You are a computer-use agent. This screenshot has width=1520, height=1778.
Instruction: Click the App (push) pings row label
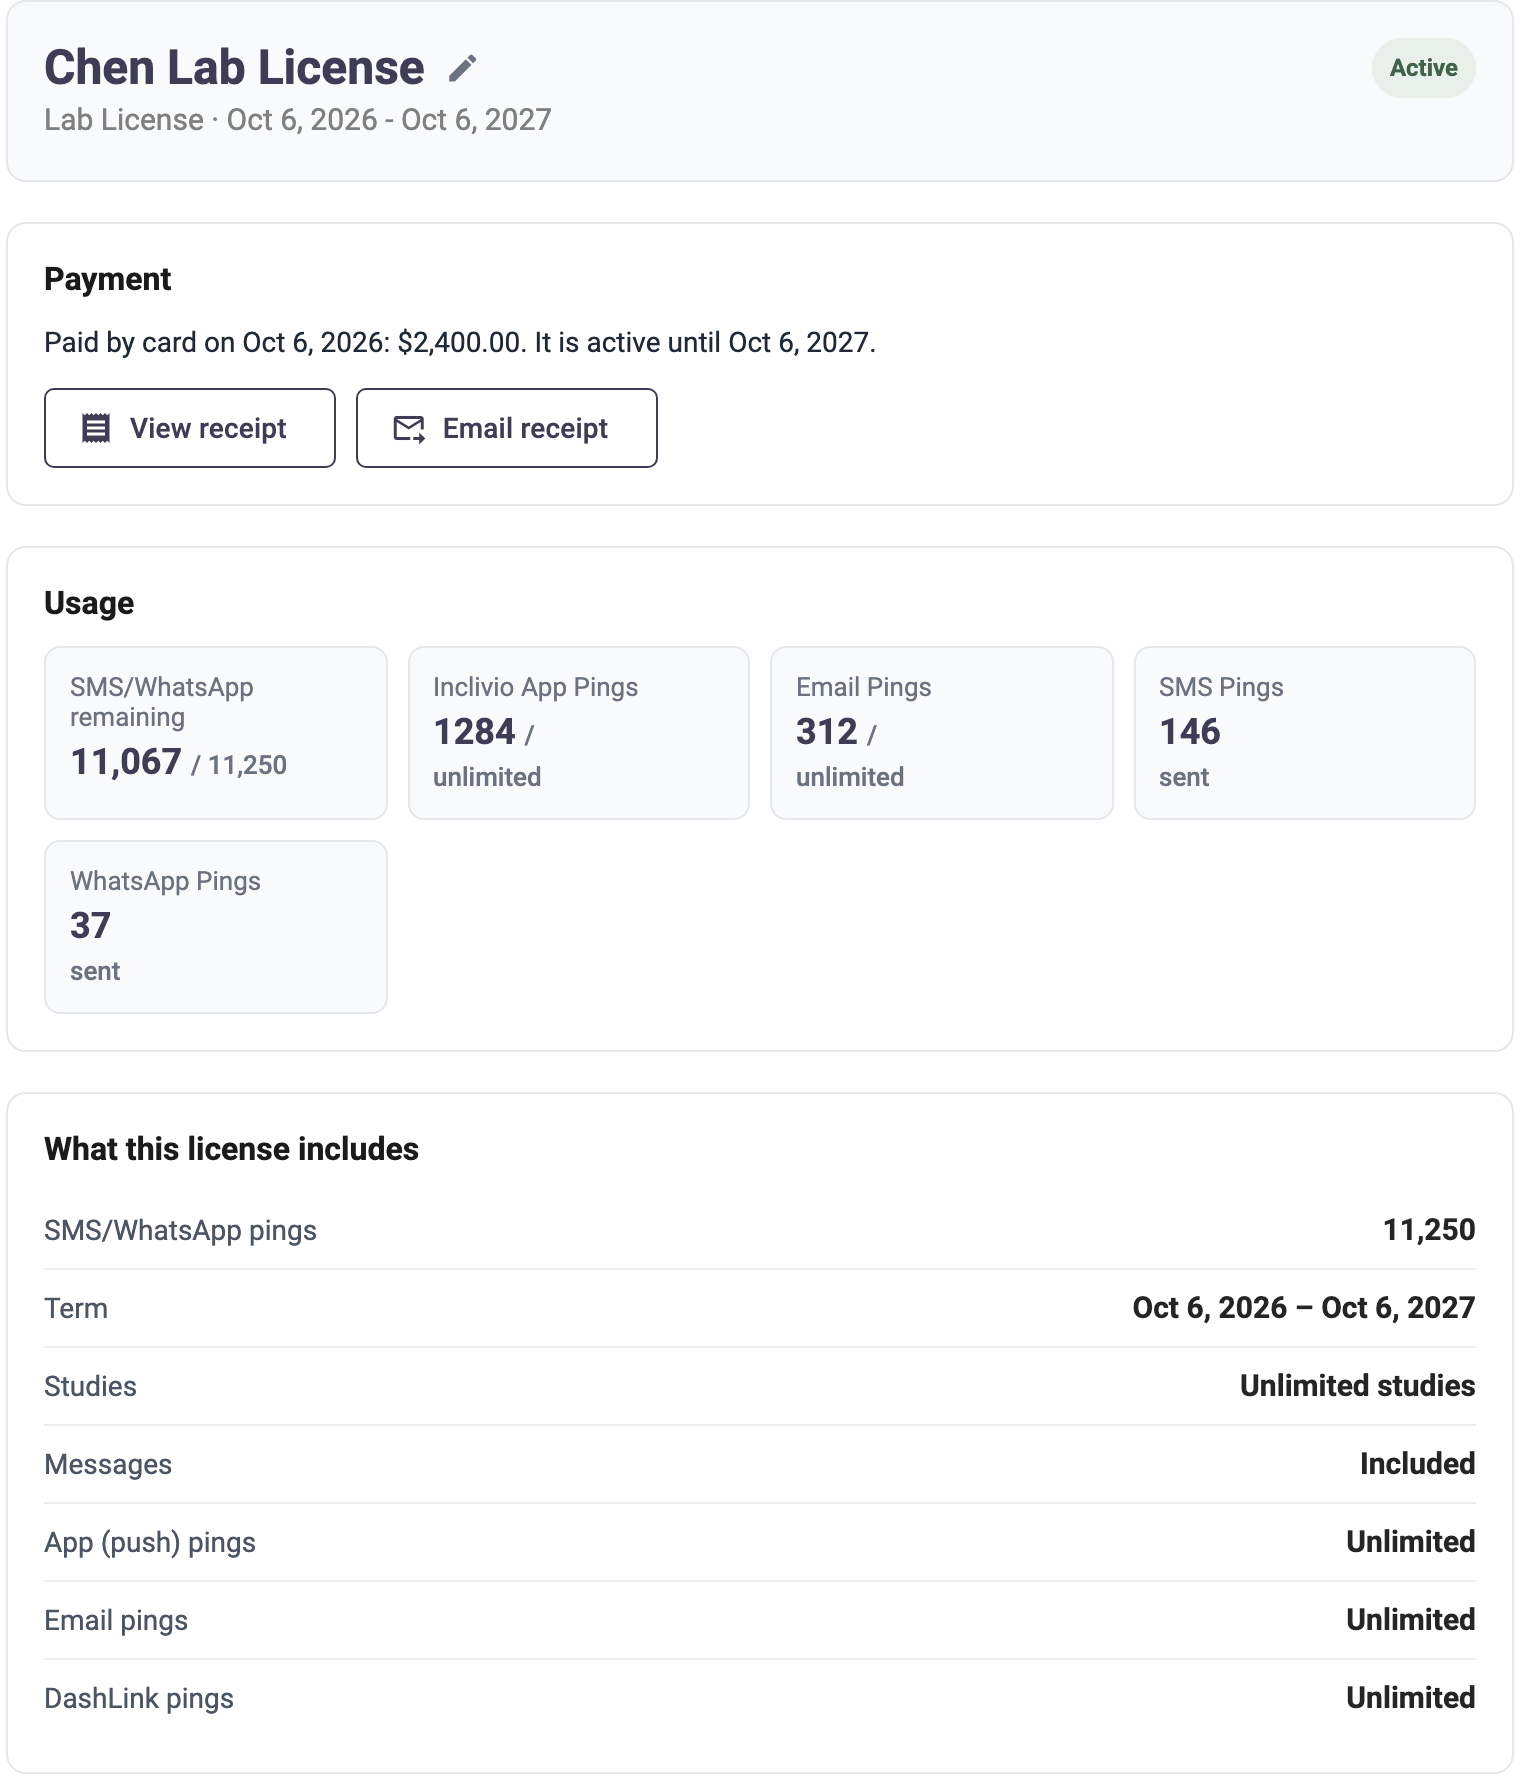click(150, 1543)
